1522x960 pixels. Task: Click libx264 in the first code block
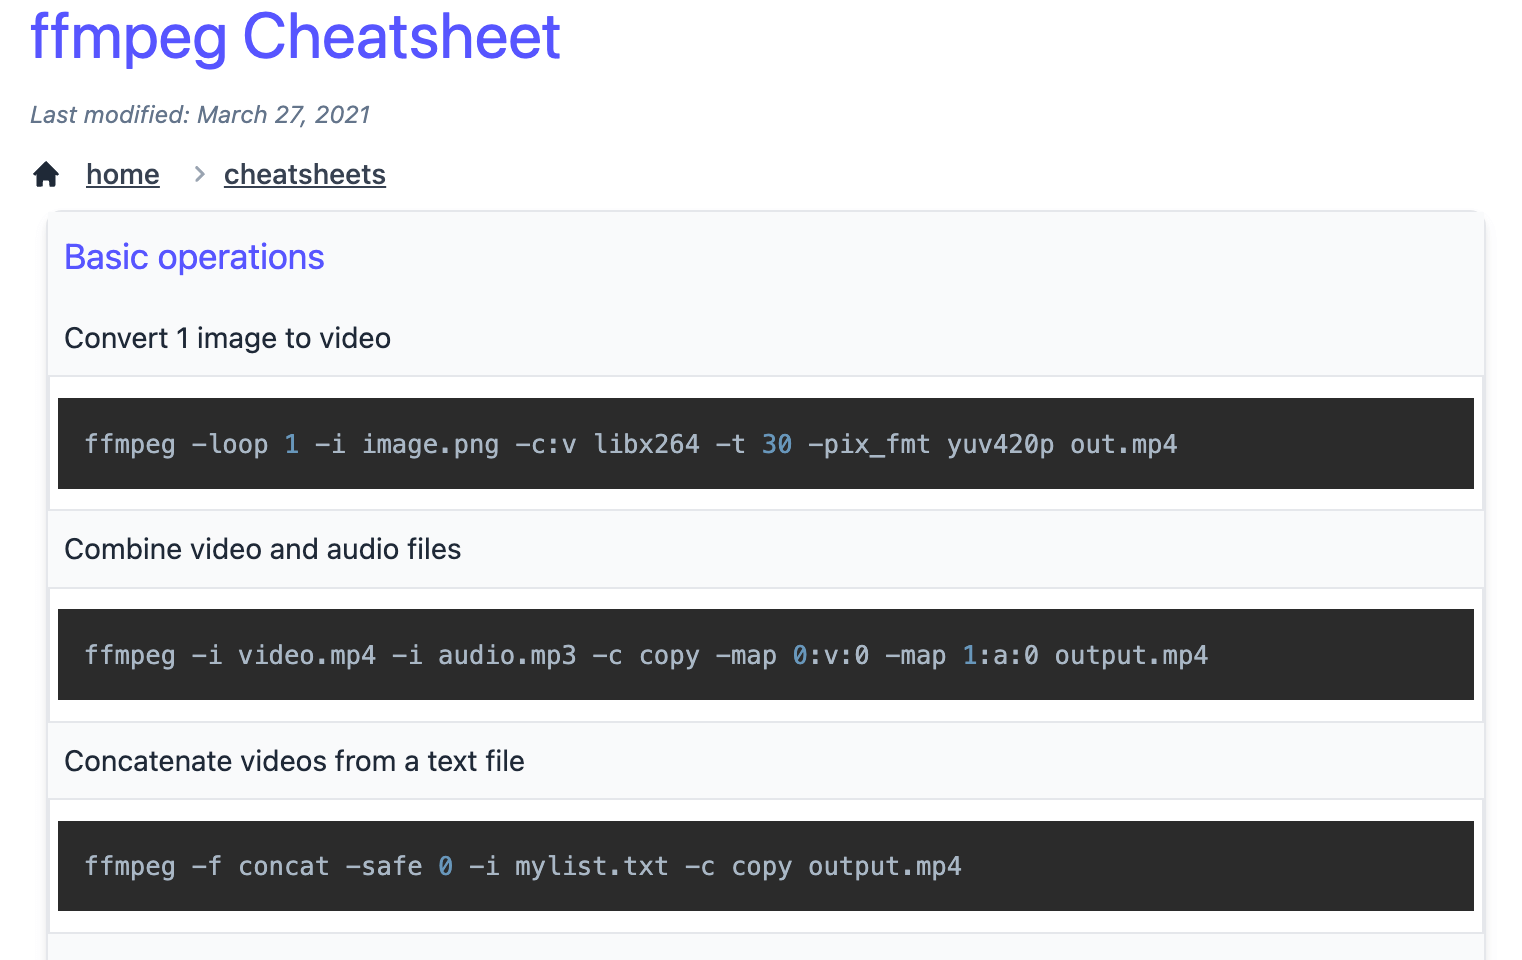click(647, 444)
